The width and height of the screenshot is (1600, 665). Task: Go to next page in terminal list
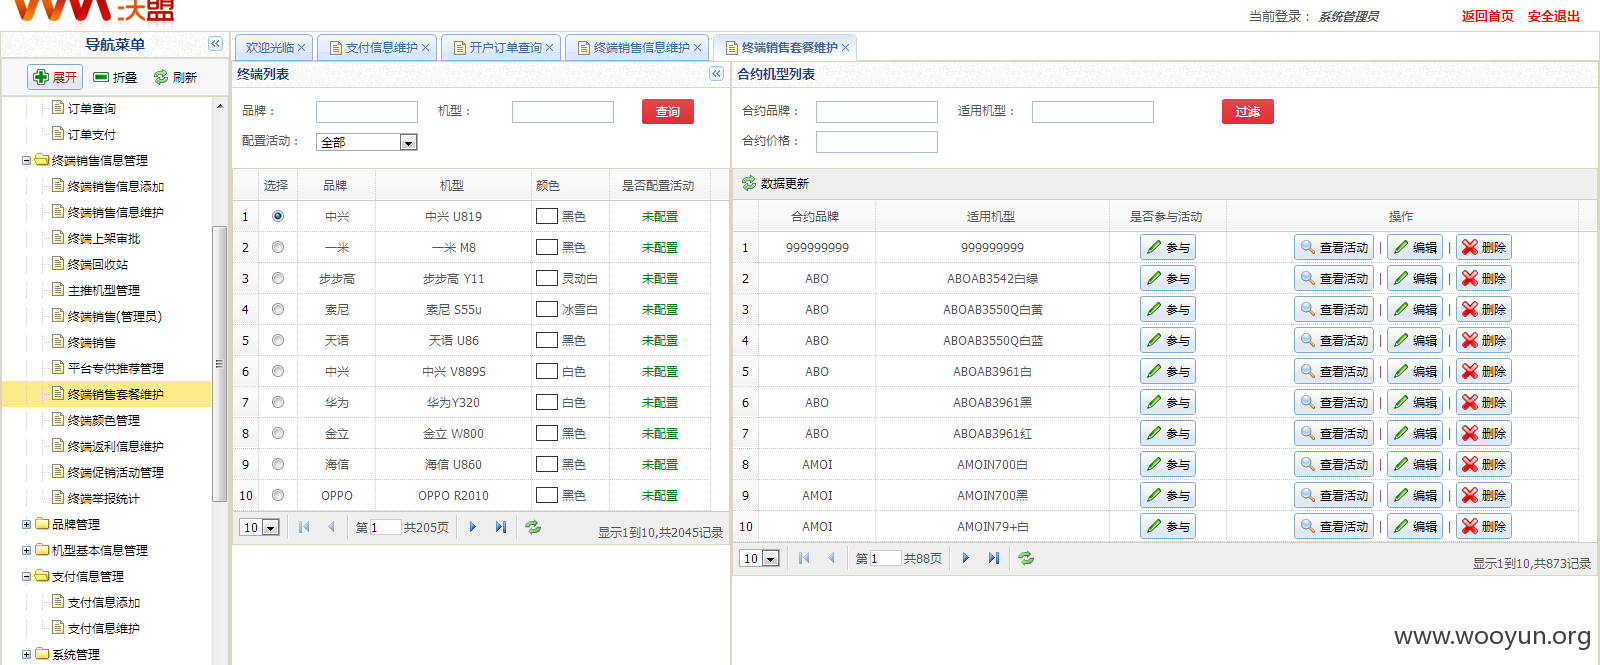point(472,527)
